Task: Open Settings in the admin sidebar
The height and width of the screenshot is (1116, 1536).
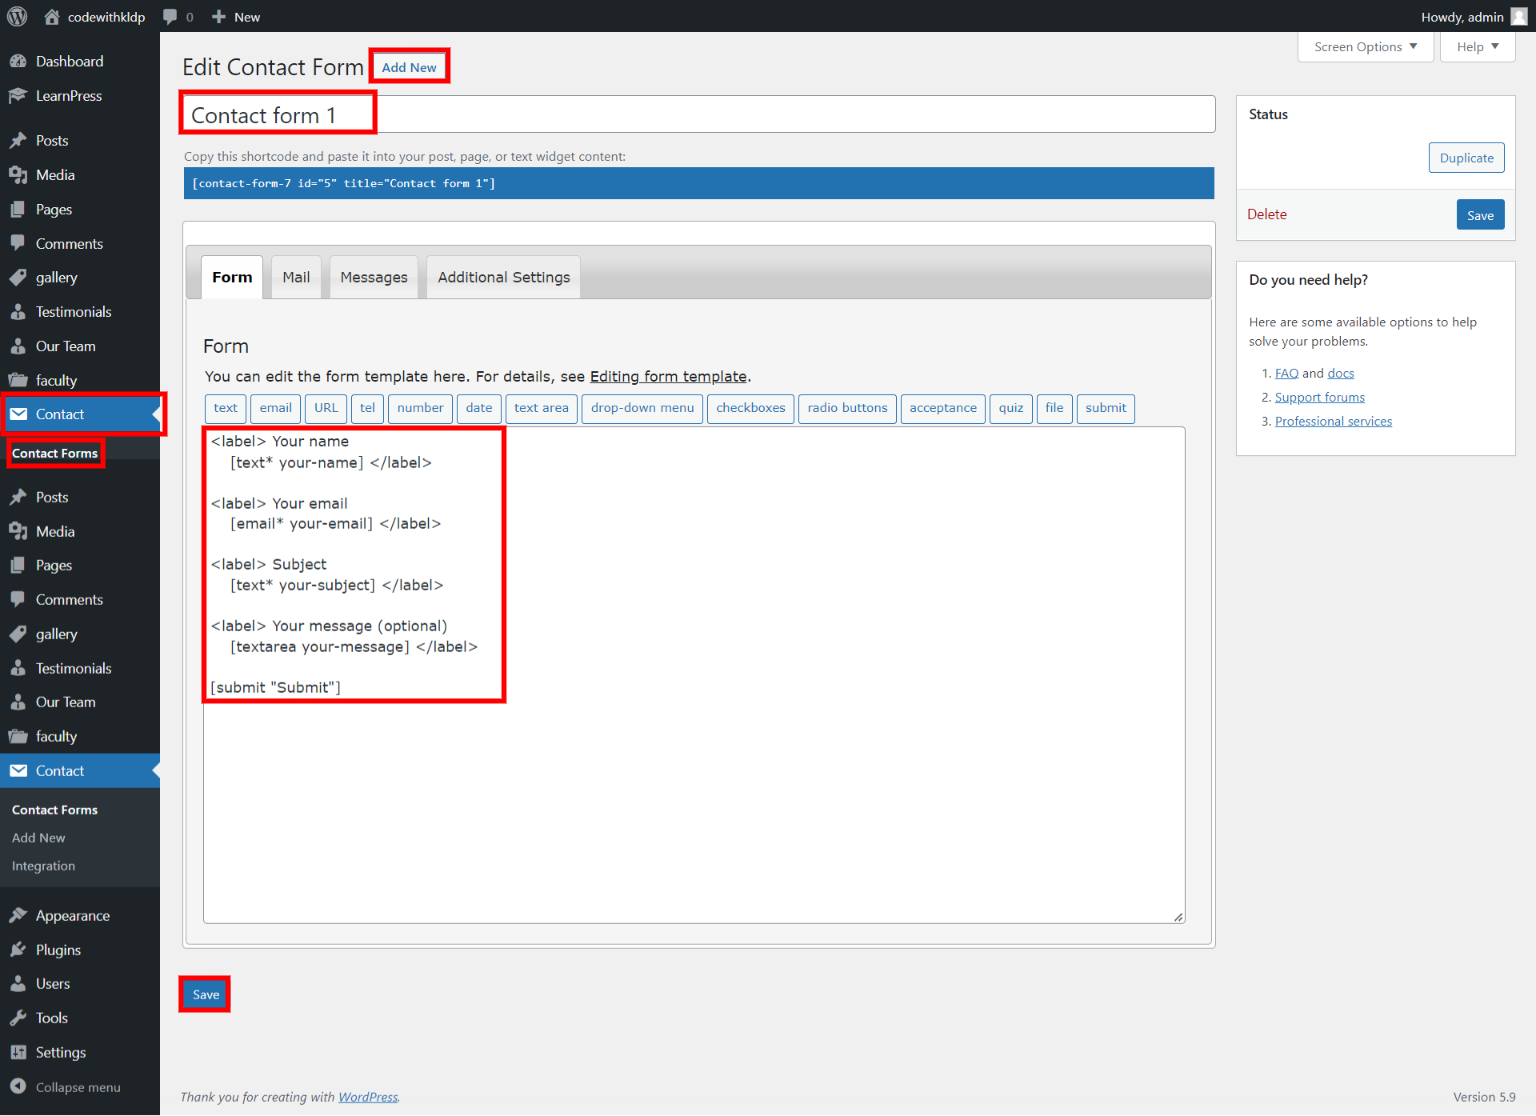Action: click(60, 1052)
